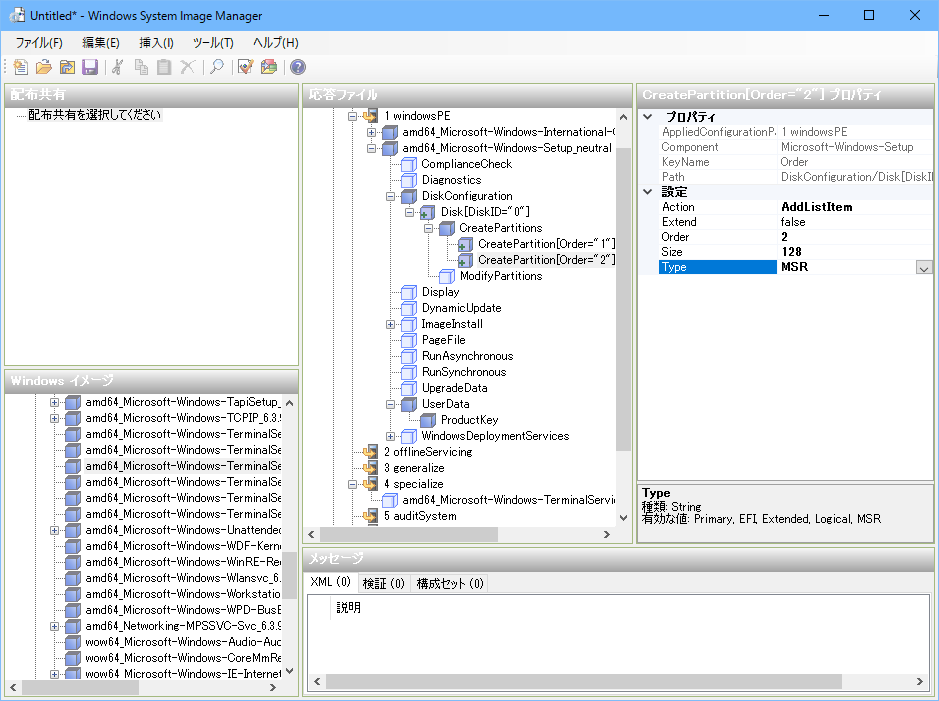939x701 pixels.
Task: Click the Disk[DiskID="0"] node icon
Action: 428,213
